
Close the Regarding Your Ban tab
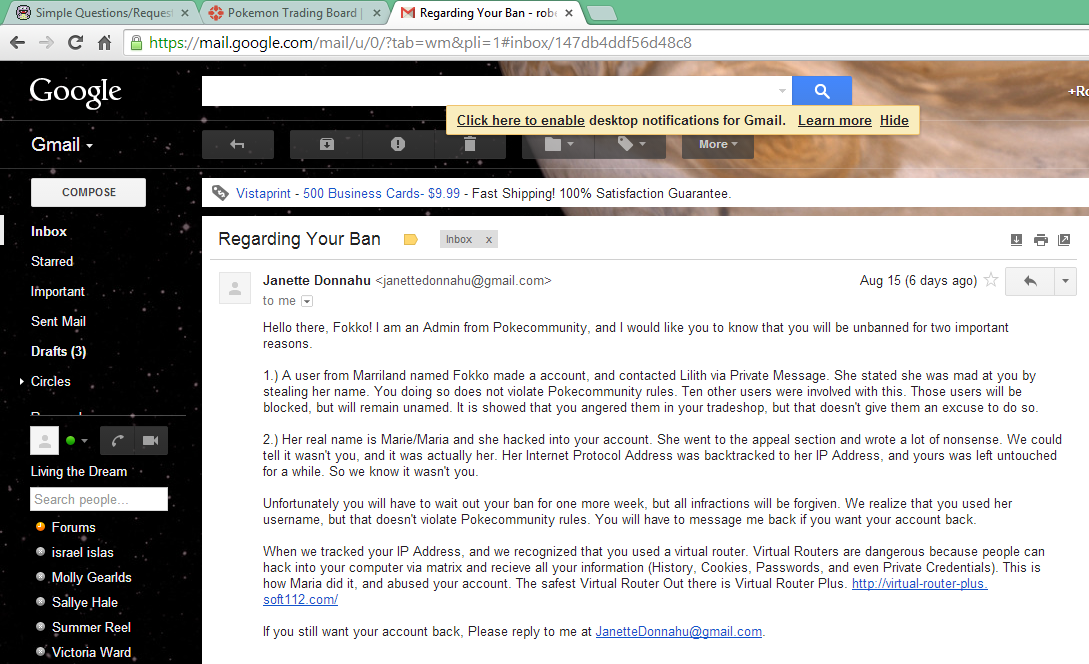click(x=569, y=13)
